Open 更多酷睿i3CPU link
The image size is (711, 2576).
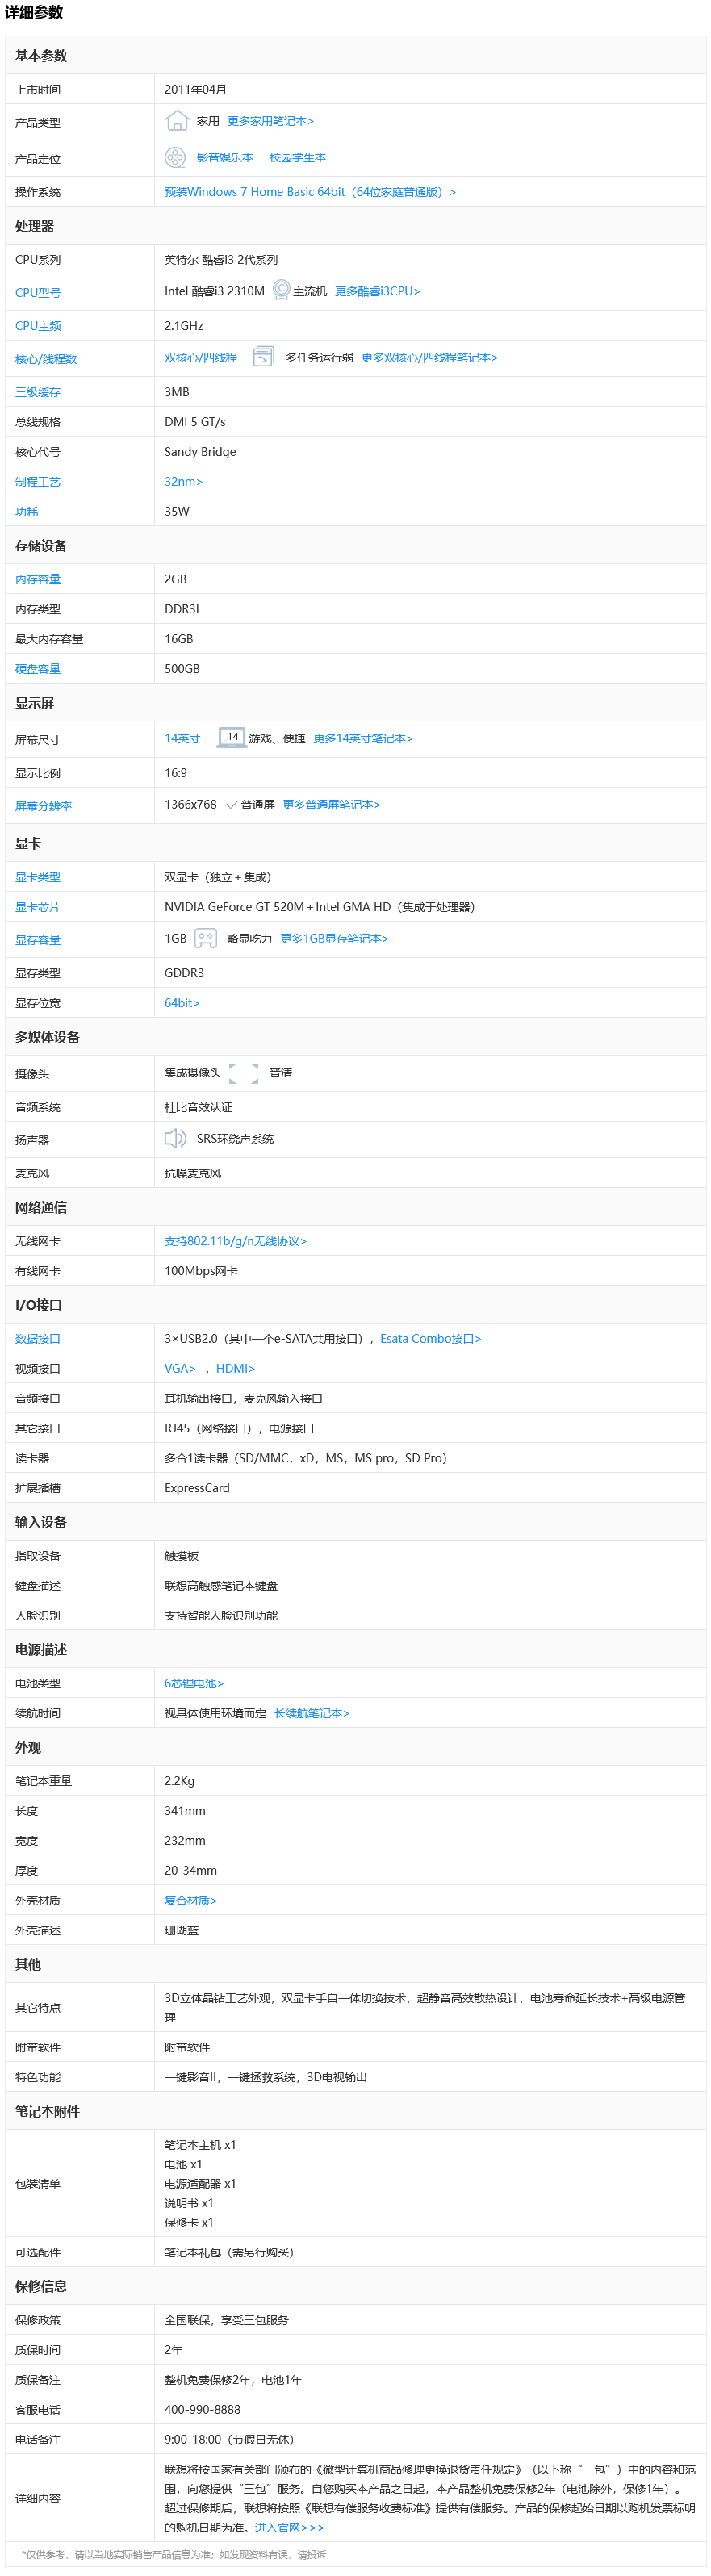(x=377, y=291)
